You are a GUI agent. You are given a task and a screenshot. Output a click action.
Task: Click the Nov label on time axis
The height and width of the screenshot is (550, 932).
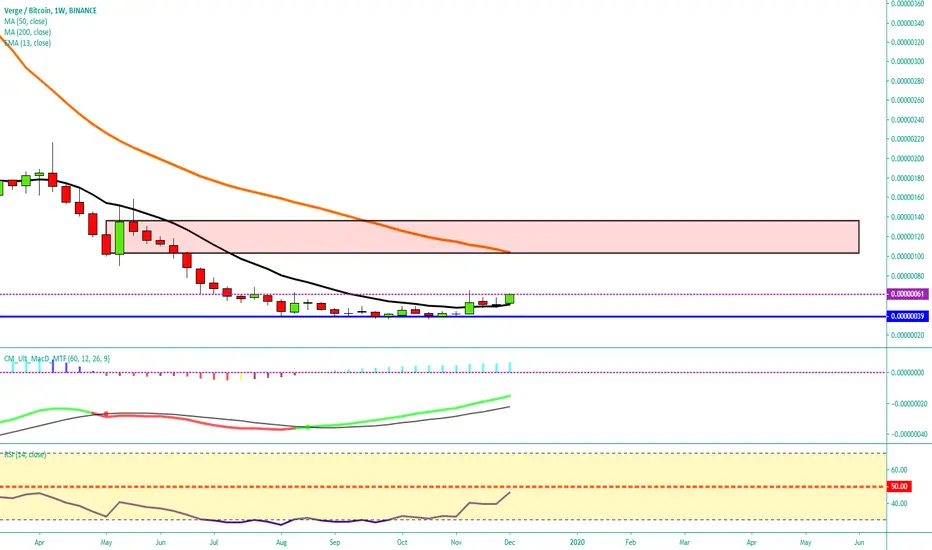[x=456, y=542]
